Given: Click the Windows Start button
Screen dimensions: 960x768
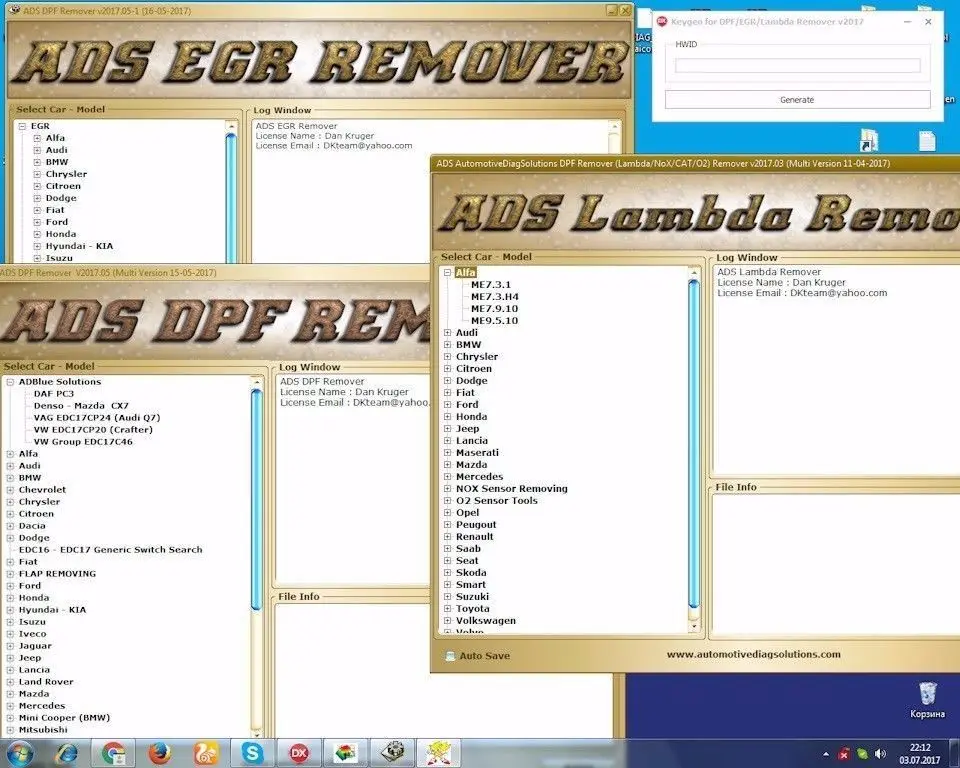Looking at the screenshot, I should 19,752.
